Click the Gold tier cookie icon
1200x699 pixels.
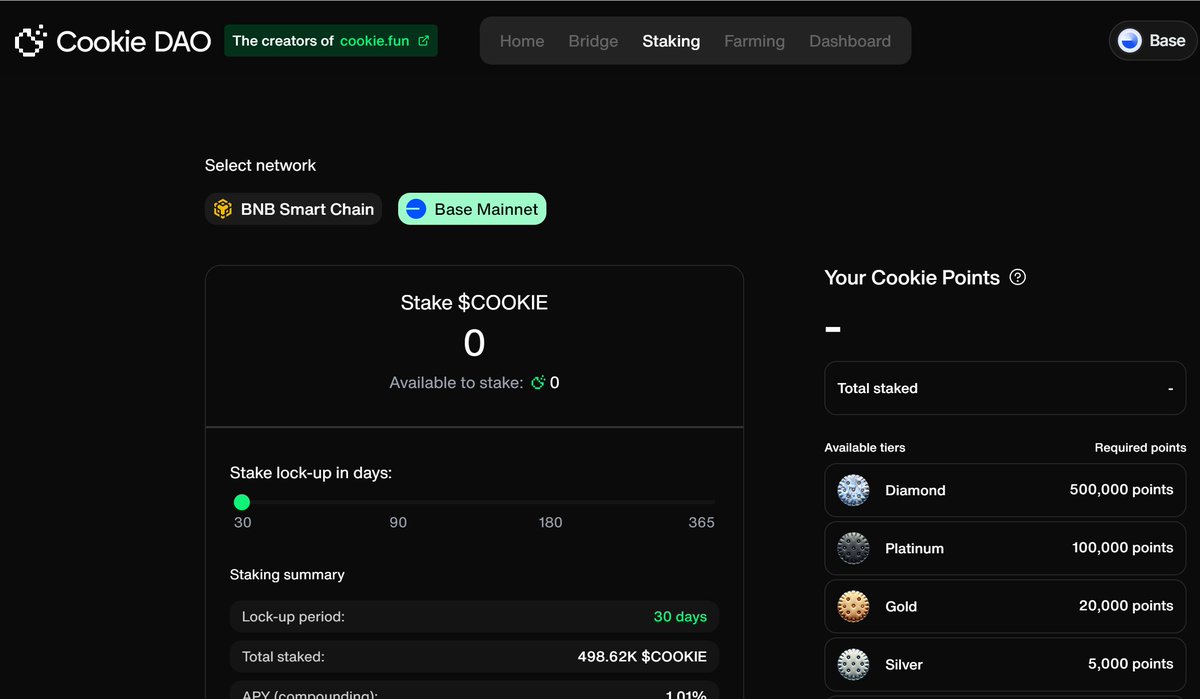[x=854, y=606]
